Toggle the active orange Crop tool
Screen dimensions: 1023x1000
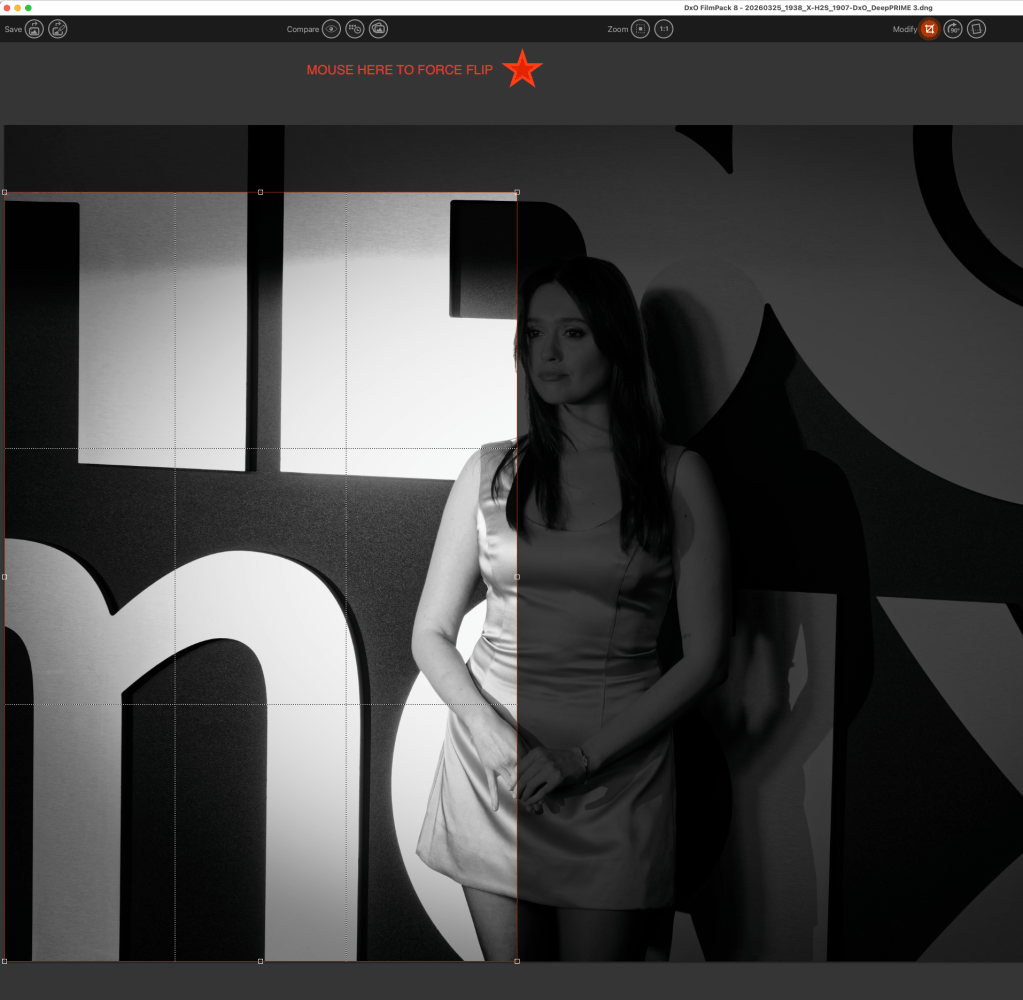[x=929, y=30]
